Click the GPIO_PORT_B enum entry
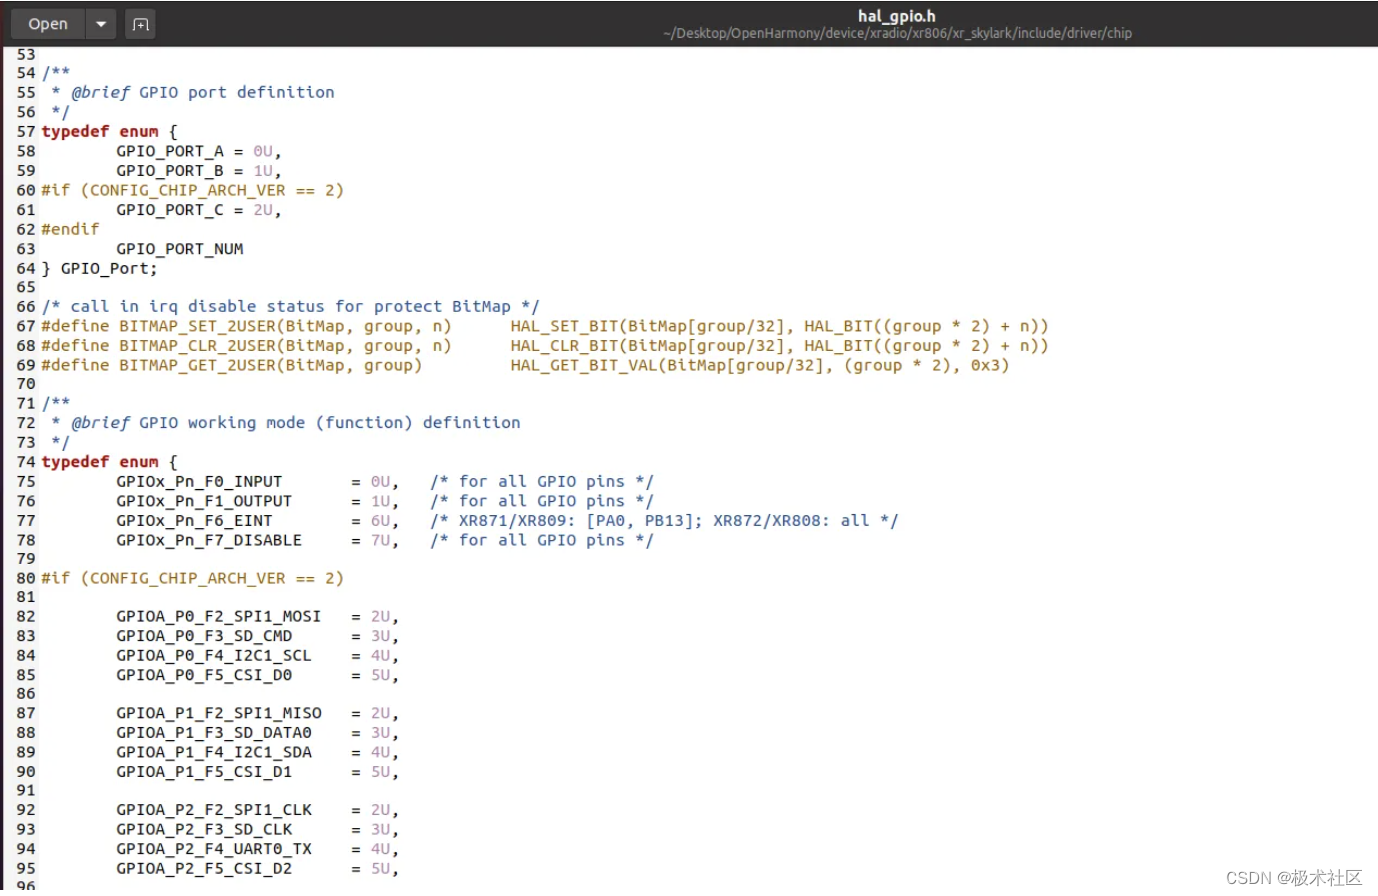Image resolution: width=1378 pixels, height=896 pixels. [x=170, y=171]
